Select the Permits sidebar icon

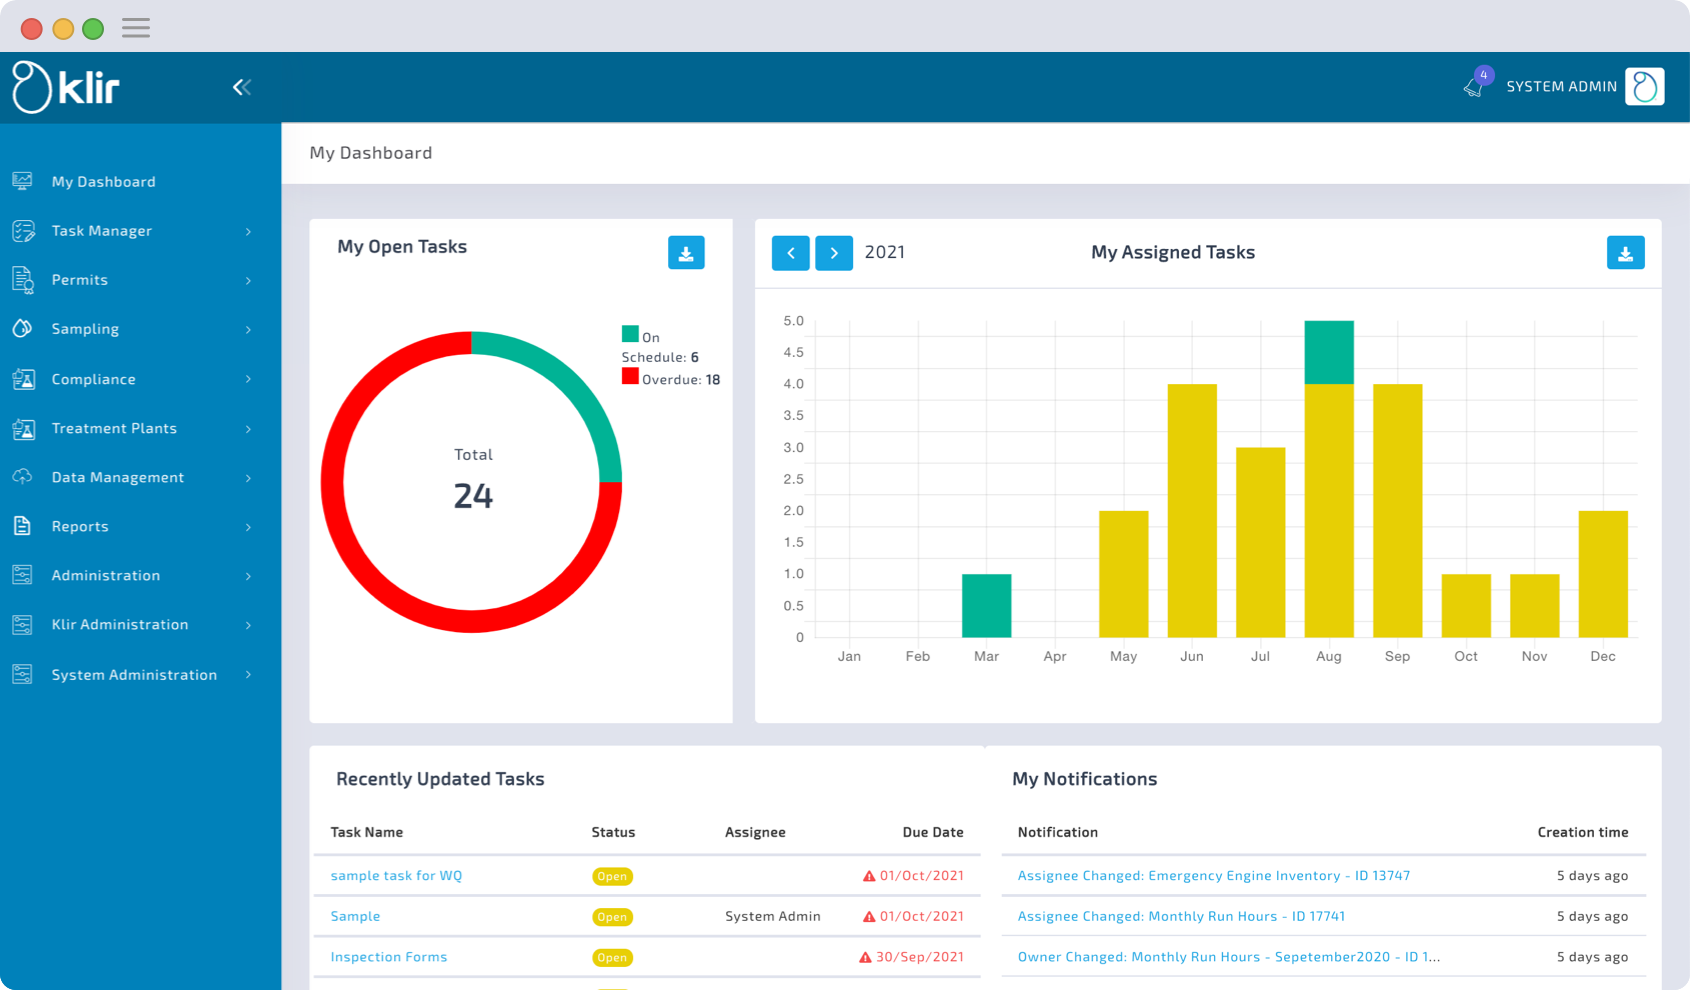click(22, 280)
